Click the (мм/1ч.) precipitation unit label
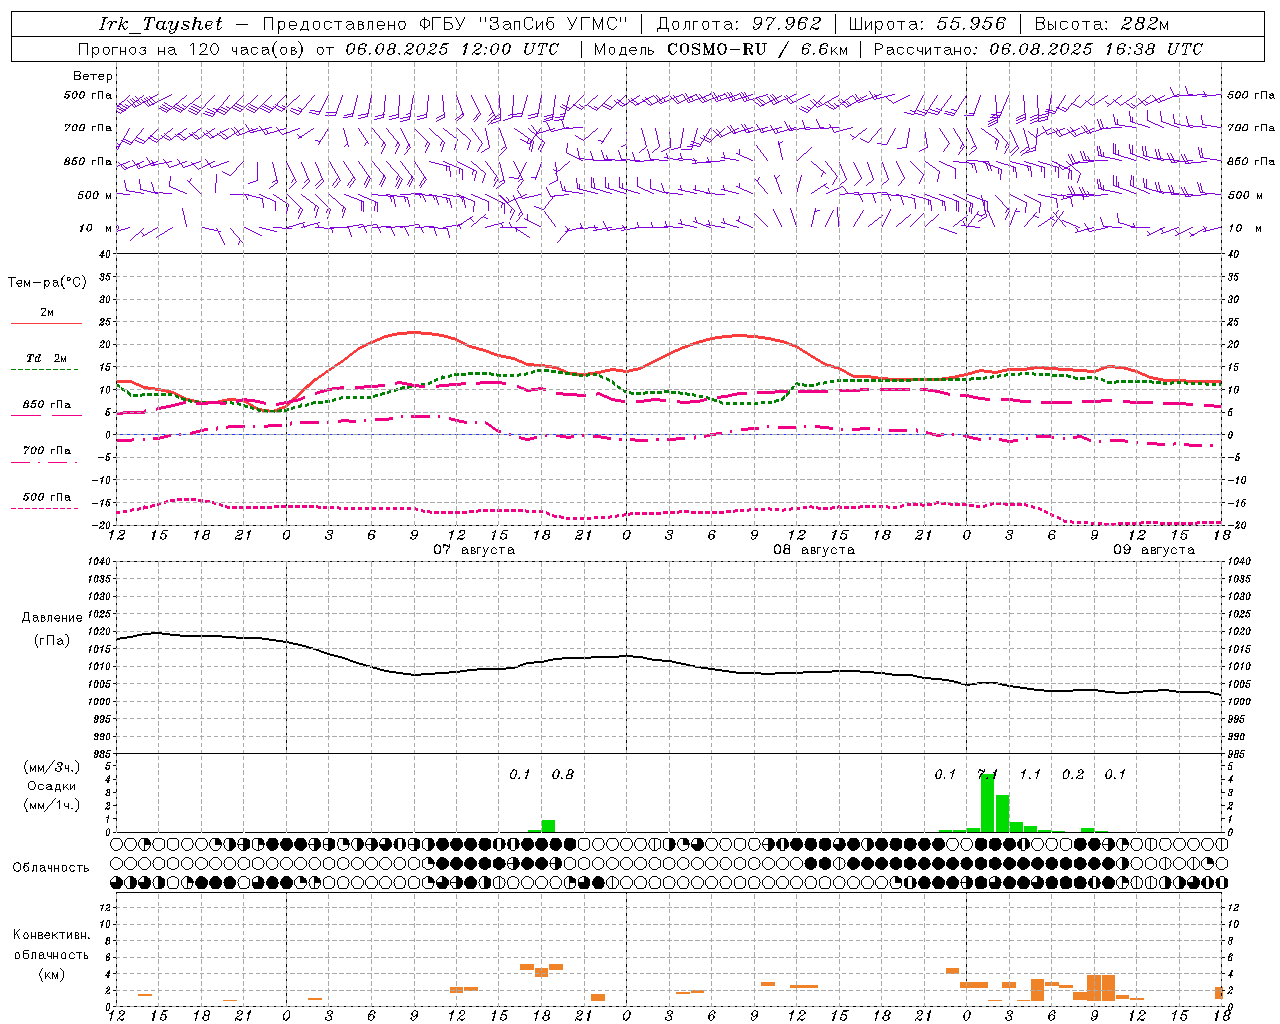Screen dimensions: 1280x1024 (51, 805)
